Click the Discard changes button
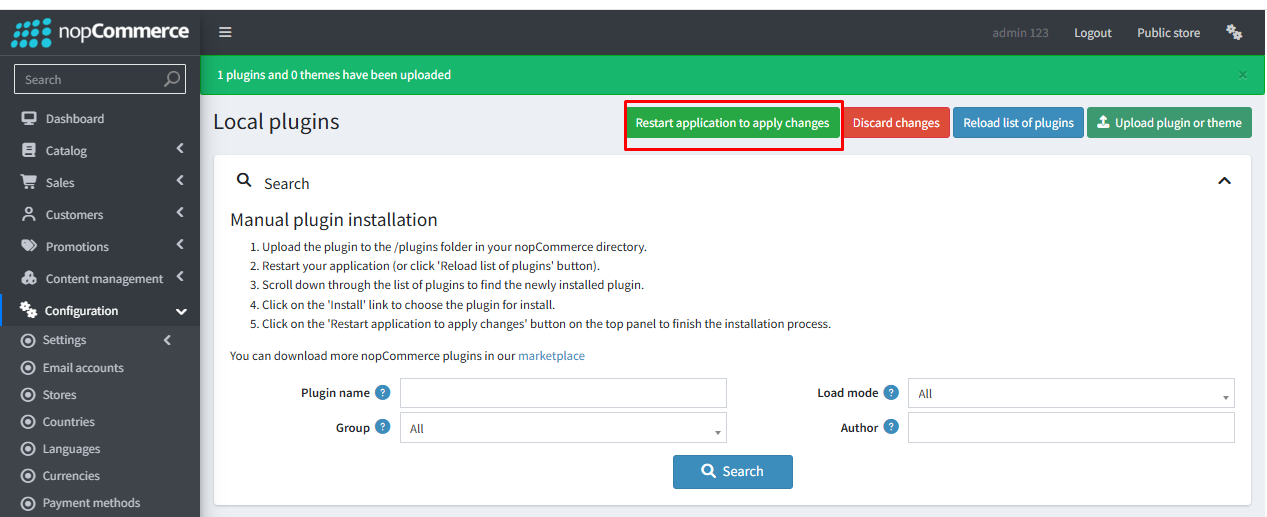The width and height of the screenshot is (1267, 517). pyautogui.click(x=896, y=123)
